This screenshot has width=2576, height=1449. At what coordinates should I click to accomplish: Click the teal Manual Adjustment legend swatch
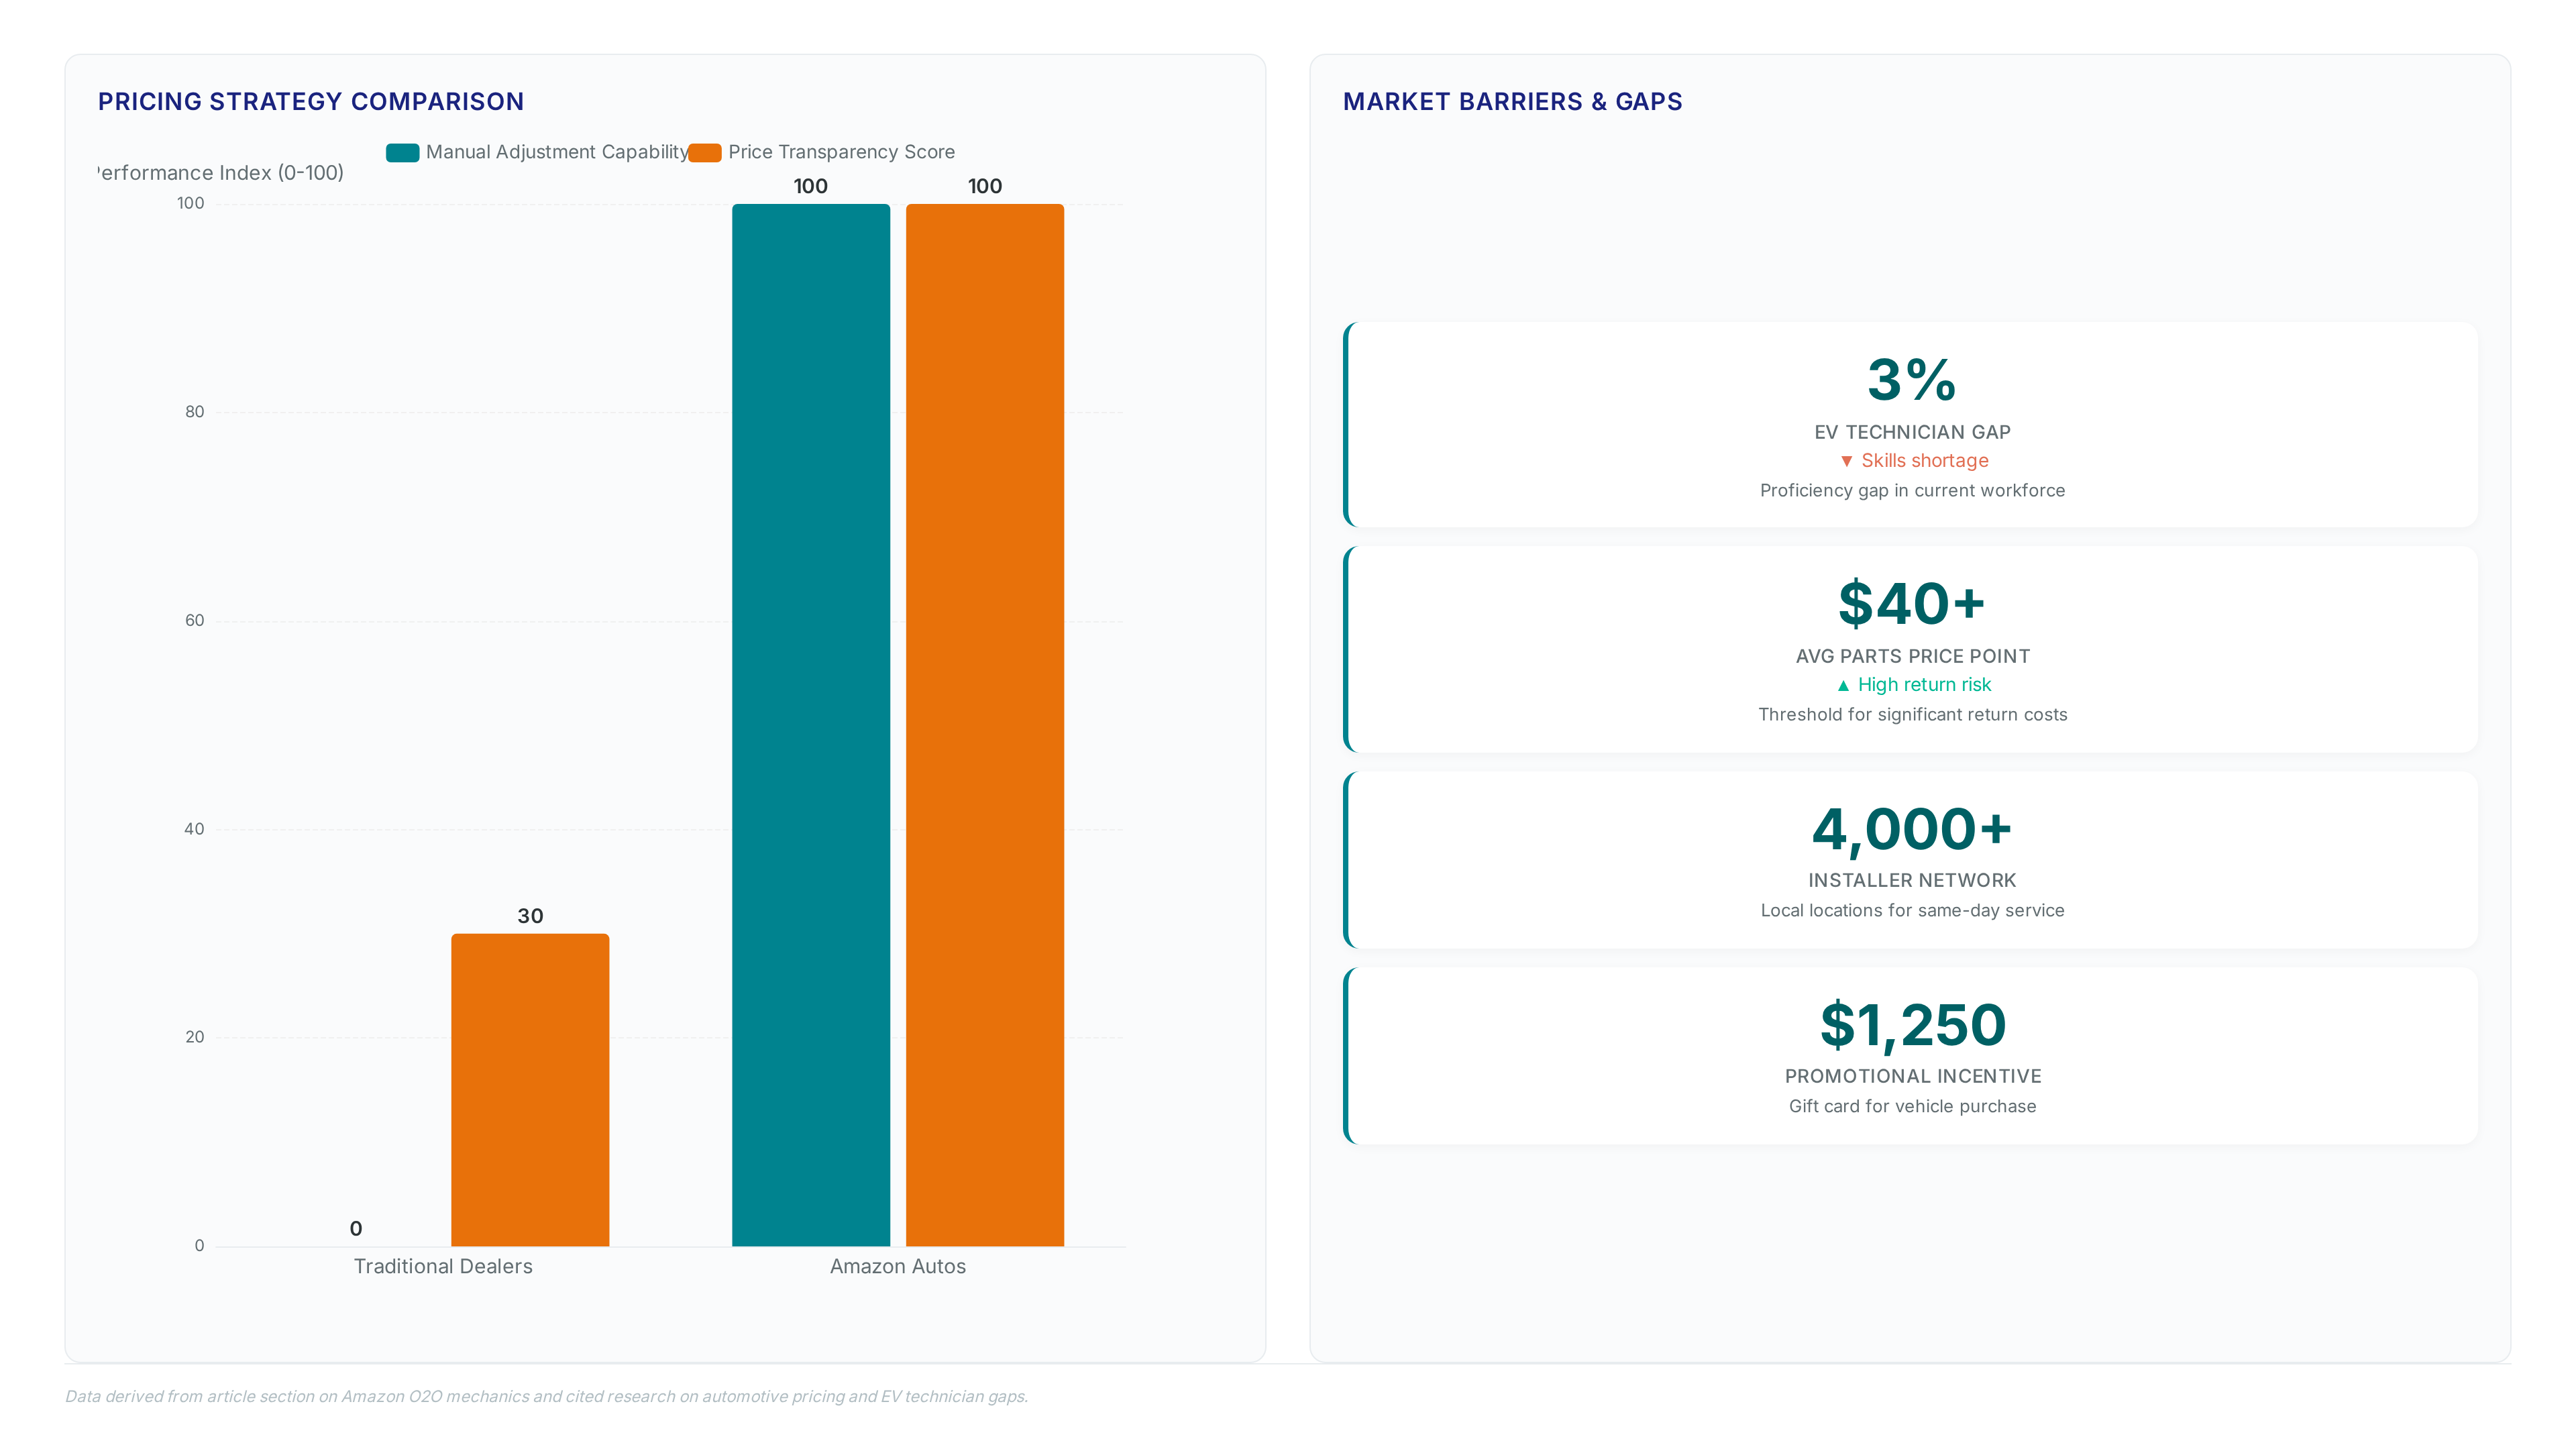pyautogui.click(x=402, y=153)
